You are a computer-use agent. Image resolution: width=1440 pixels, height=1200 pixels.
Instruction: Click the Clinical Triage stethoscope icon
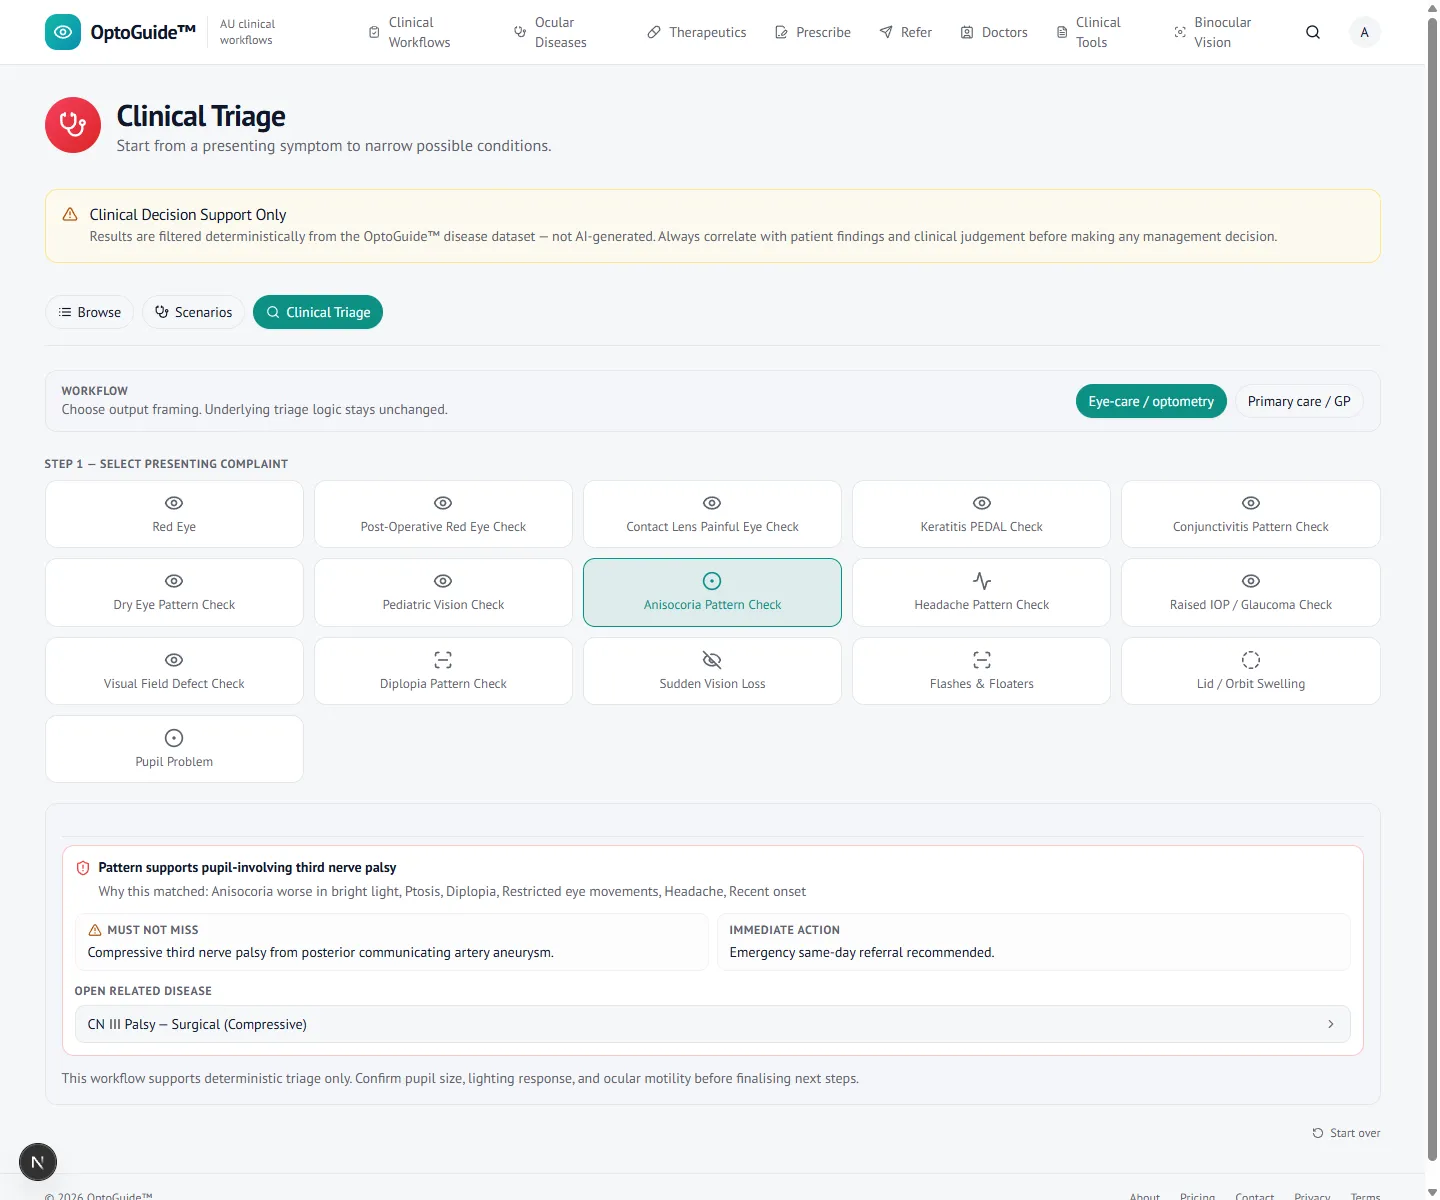[x=73, y=125]
